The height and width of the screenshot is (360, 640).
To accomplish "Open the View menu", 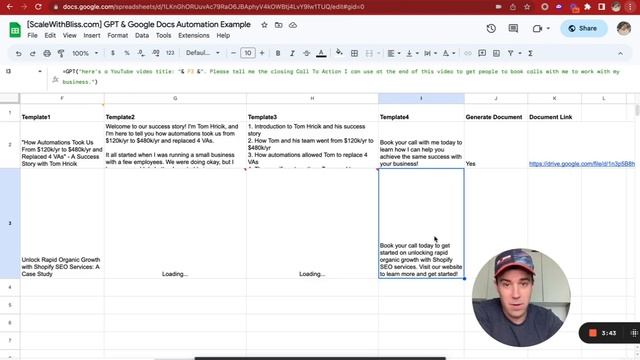I will pos(69,36).
